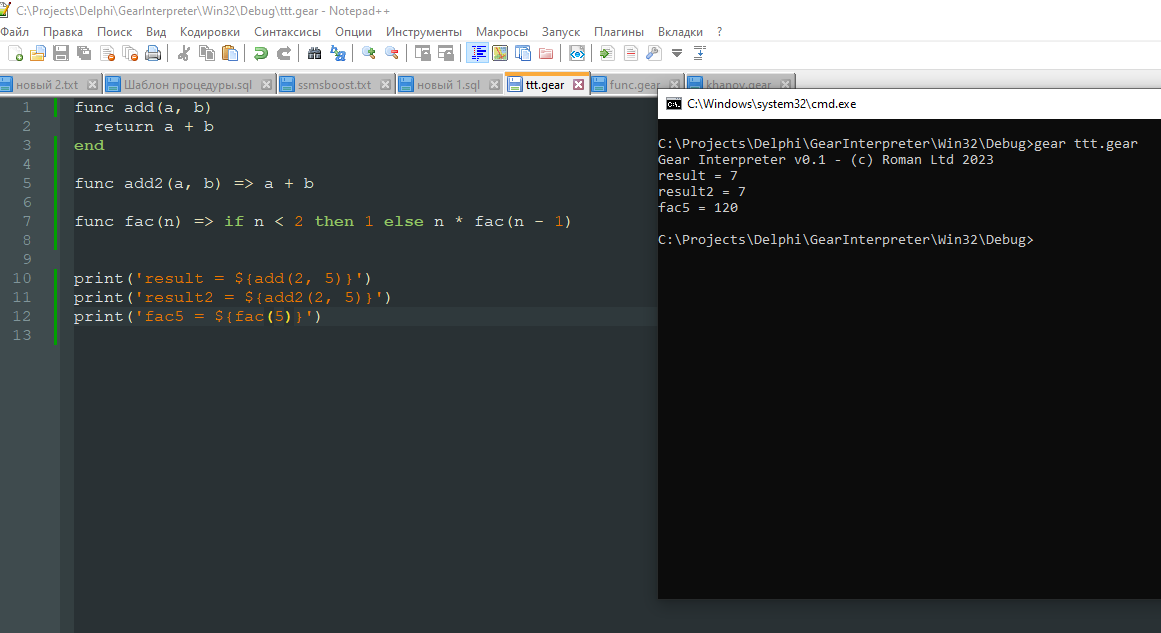Close the ttt.gear tab
1161x633 pixels.
pos(578,85)
